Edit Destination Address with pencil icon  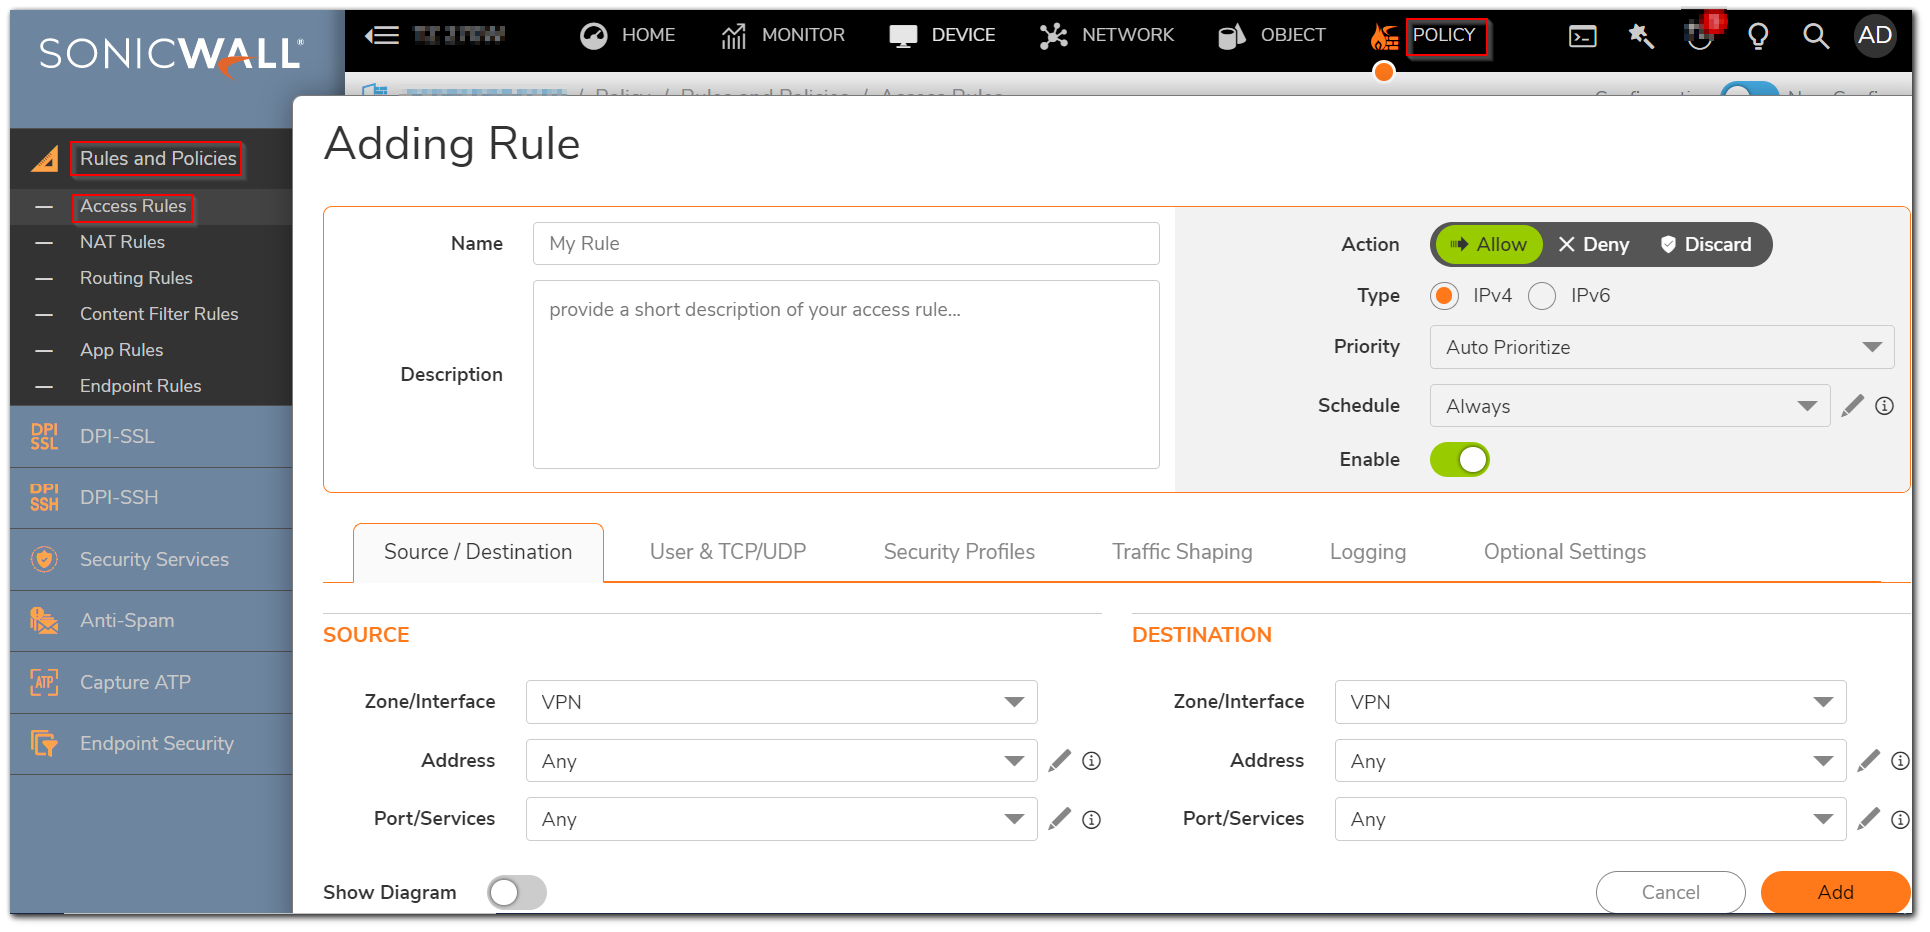pos(1869,761)
